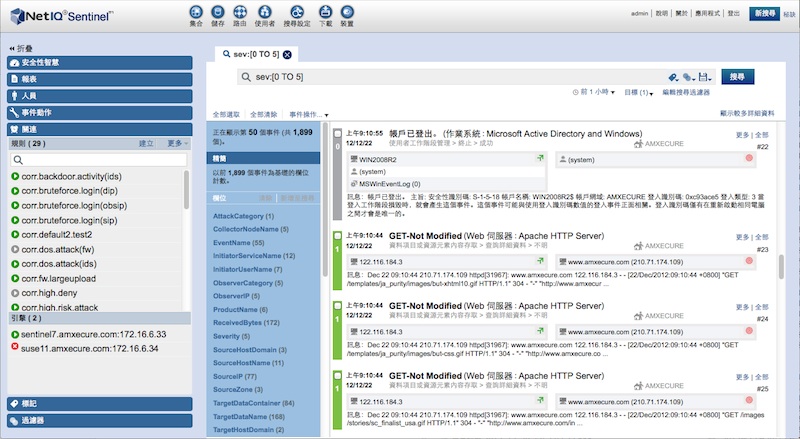Expand the 人員 section
The height and width of the screenshot is (439, 800).
99,96
